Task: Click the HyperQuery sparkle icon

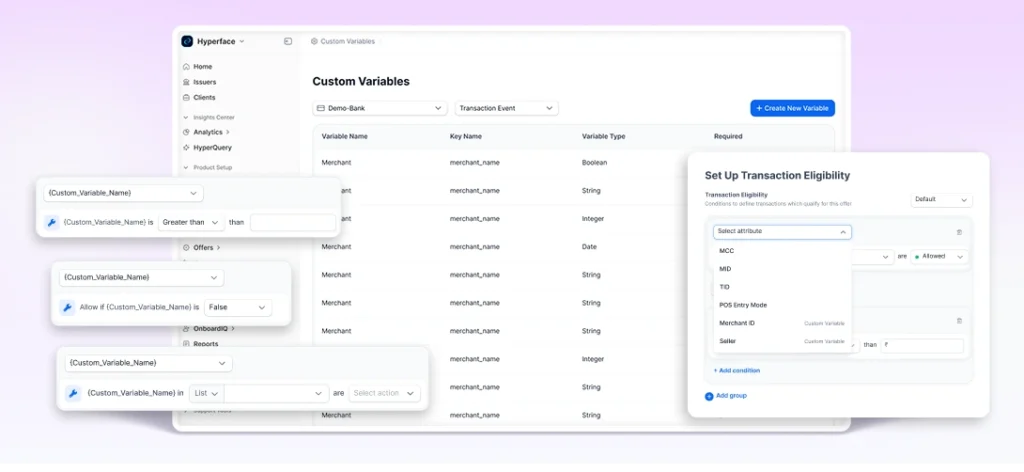Action: [186, 147]
